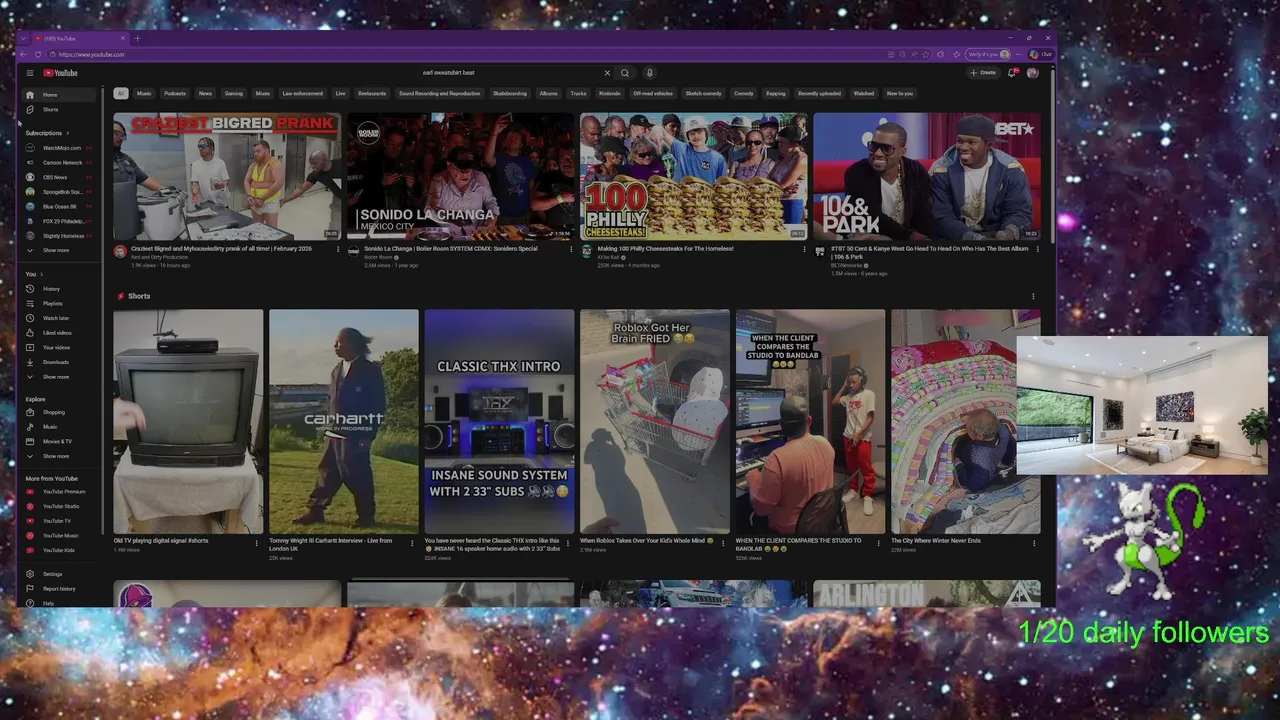
Task: Click the magnifier search button
Action: (x=625, y=73)
